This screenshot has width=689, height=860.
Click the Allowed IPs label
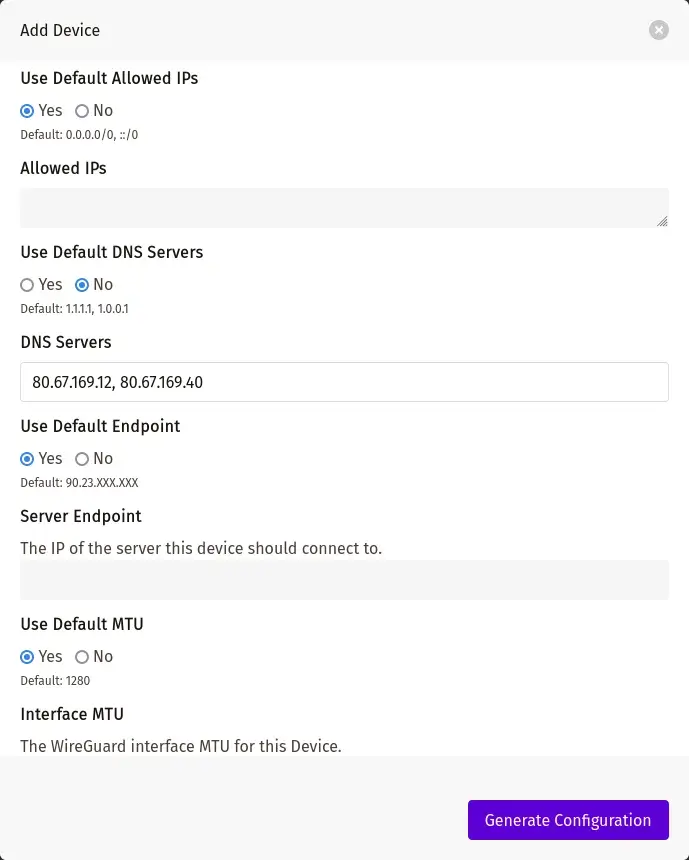[63, 168]
